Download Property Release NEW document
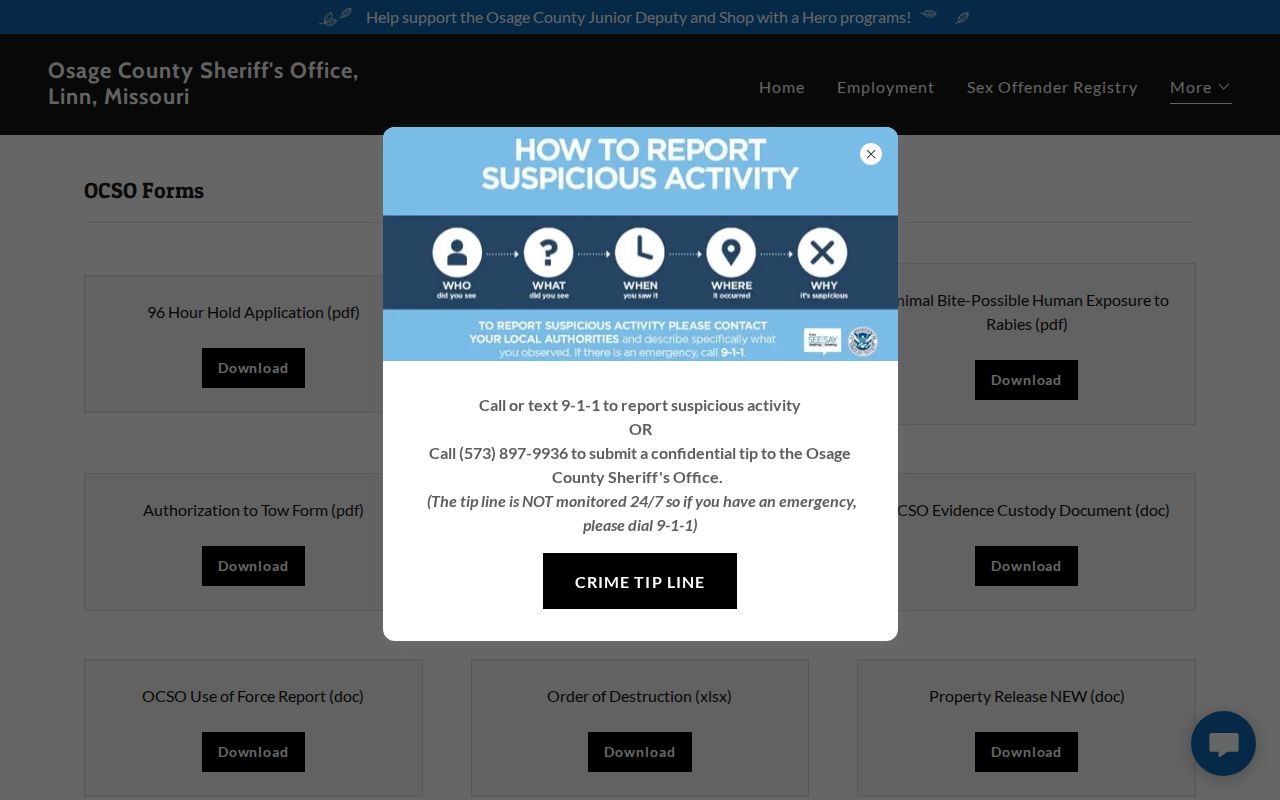 click(1026, 752)
